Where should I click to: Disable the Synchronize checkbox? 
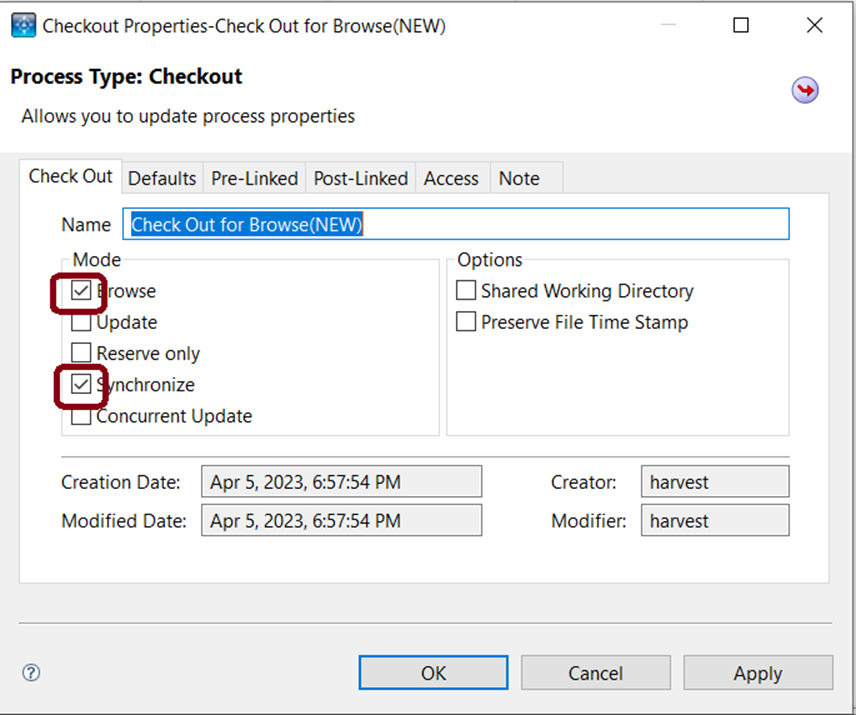(x=81, y=385)
